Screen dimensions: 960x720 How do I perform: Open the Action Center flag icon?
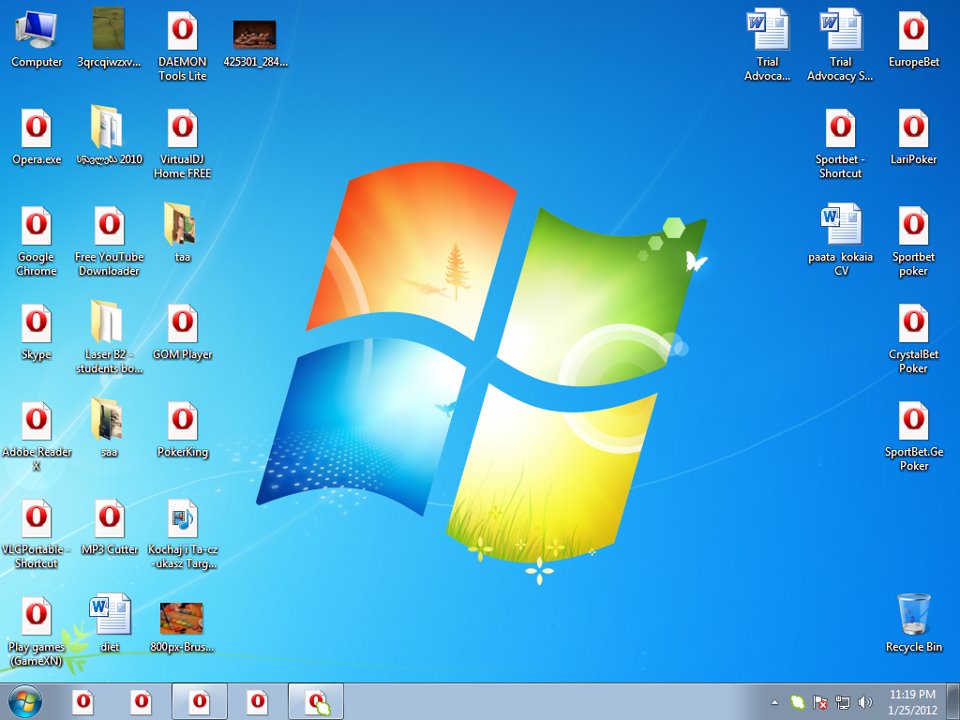pos(820,702)
